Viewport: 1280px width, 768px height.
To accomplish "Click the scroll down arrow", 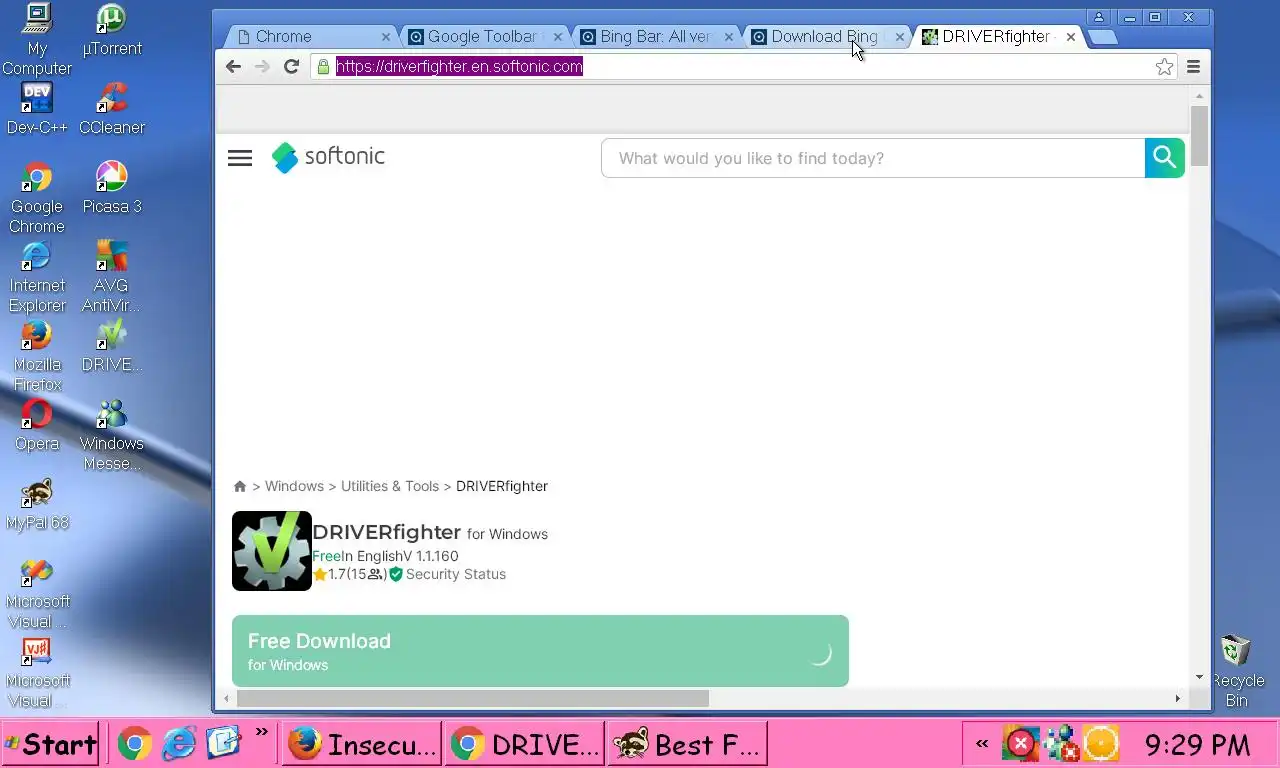I will (x=1199, y=677).
